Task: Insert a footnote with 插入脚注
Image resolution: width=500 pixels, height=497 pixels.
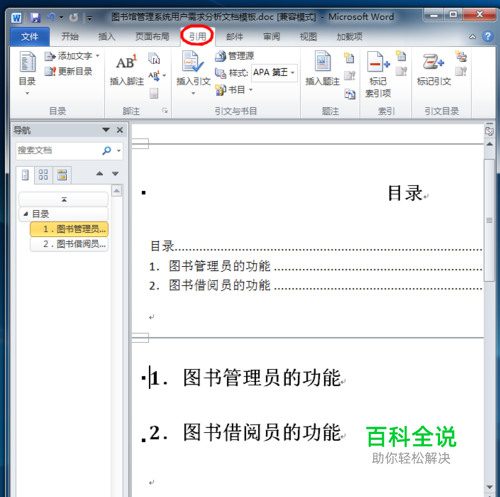Action: (x=127, y=69)
